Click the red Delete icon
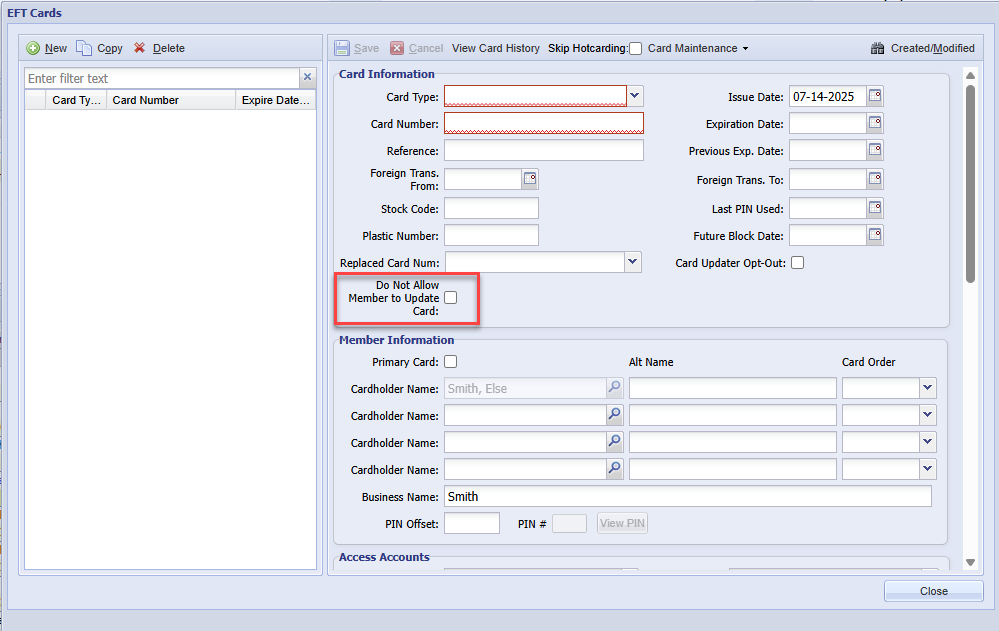Screen dimensions: 999x631 [x=140, y=48]
